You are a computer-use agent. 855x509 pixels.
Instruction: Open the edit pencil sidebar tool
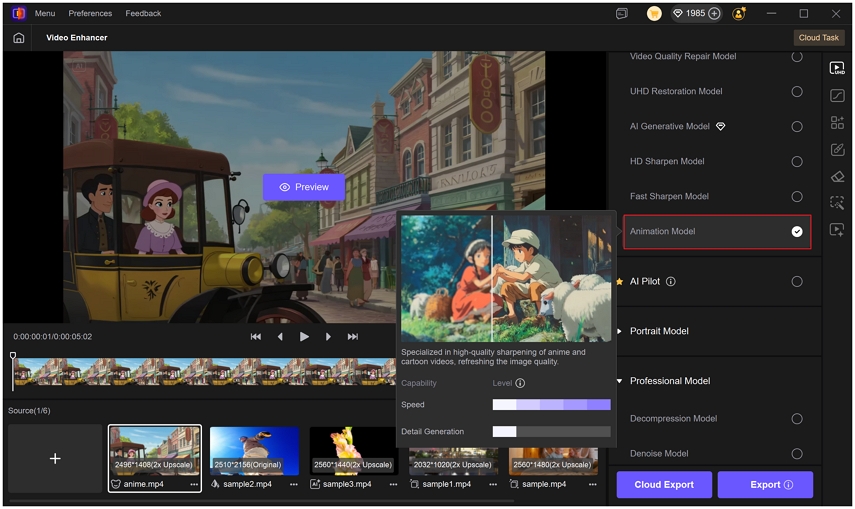coord(837,149)
